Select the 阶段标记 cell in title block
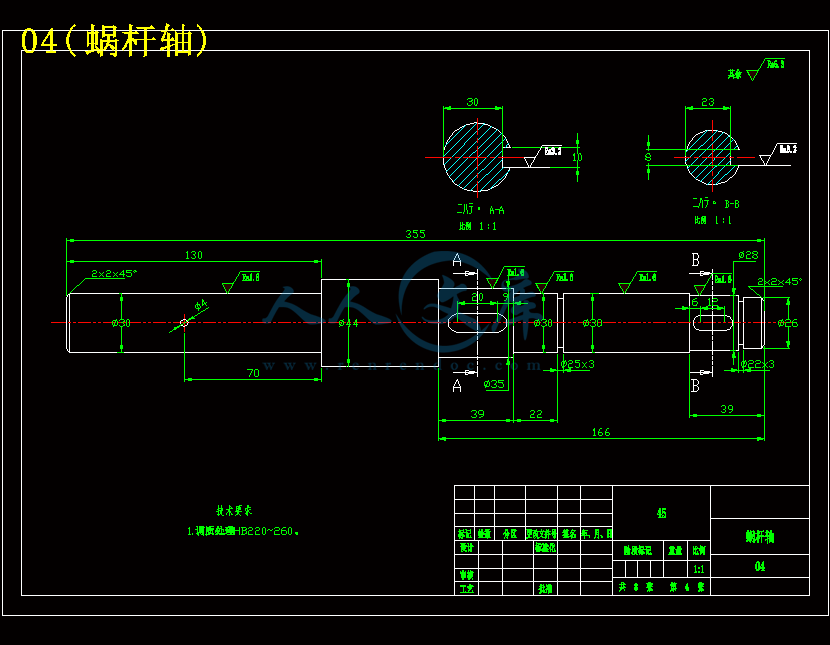Image resolution: width=830 pixels, height=645 pixels. [637, 550]
